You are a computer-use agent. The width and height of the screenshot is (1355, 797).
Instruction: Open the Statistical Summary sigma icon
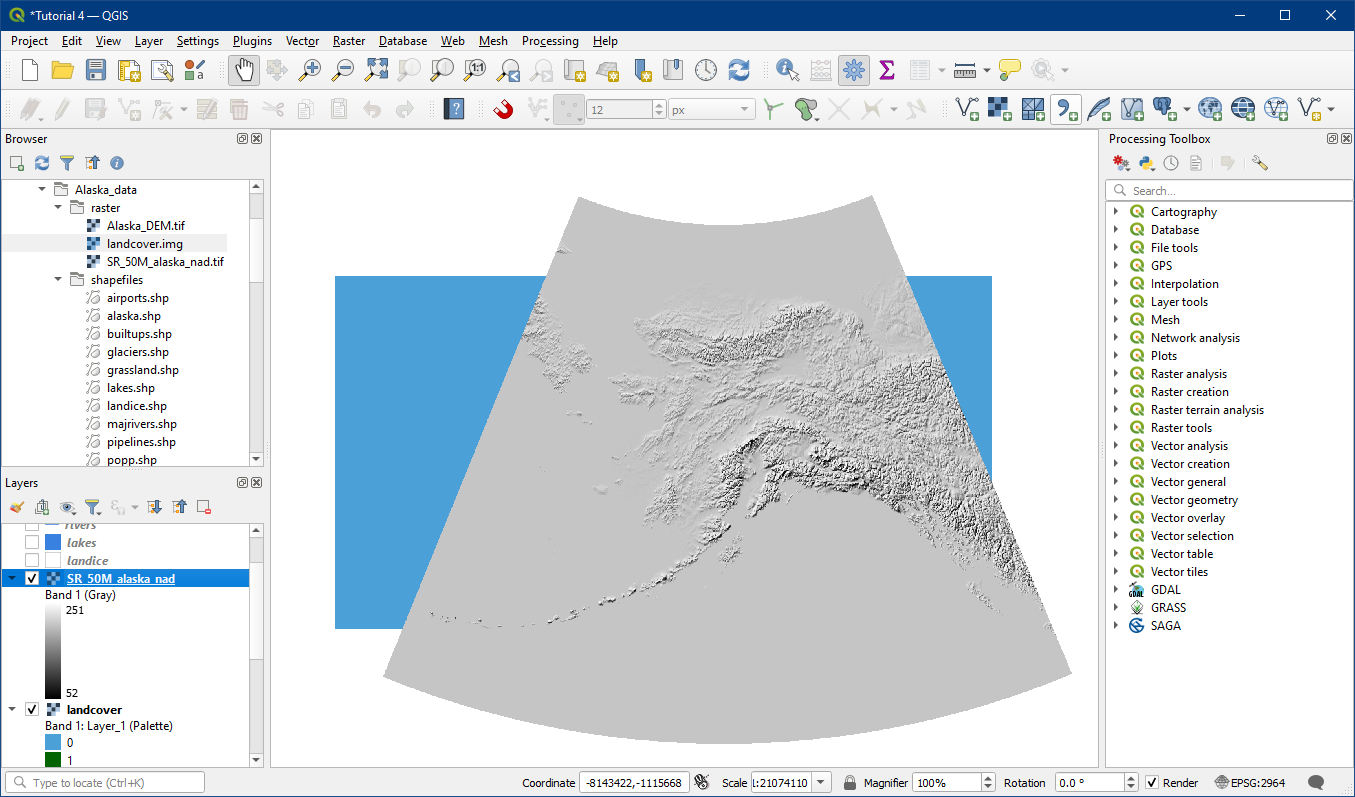886,70
